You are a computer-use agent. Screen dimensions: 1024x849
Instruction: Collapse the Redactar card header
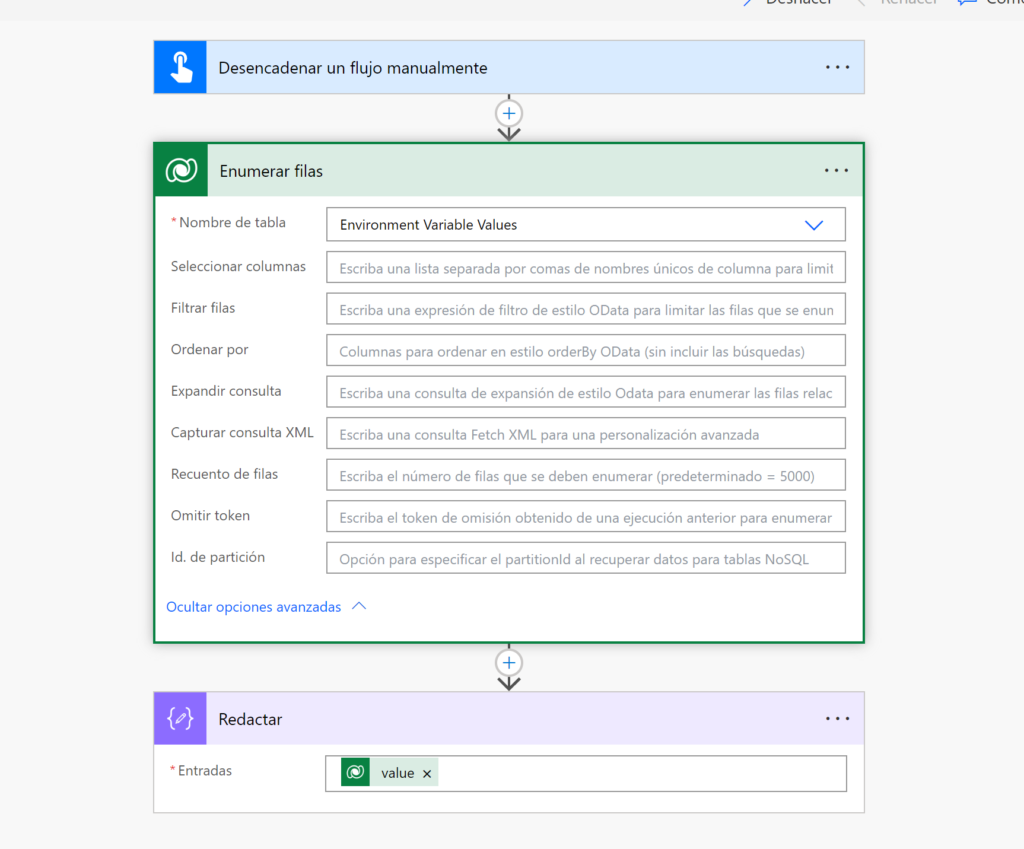[x=509, y=718]
